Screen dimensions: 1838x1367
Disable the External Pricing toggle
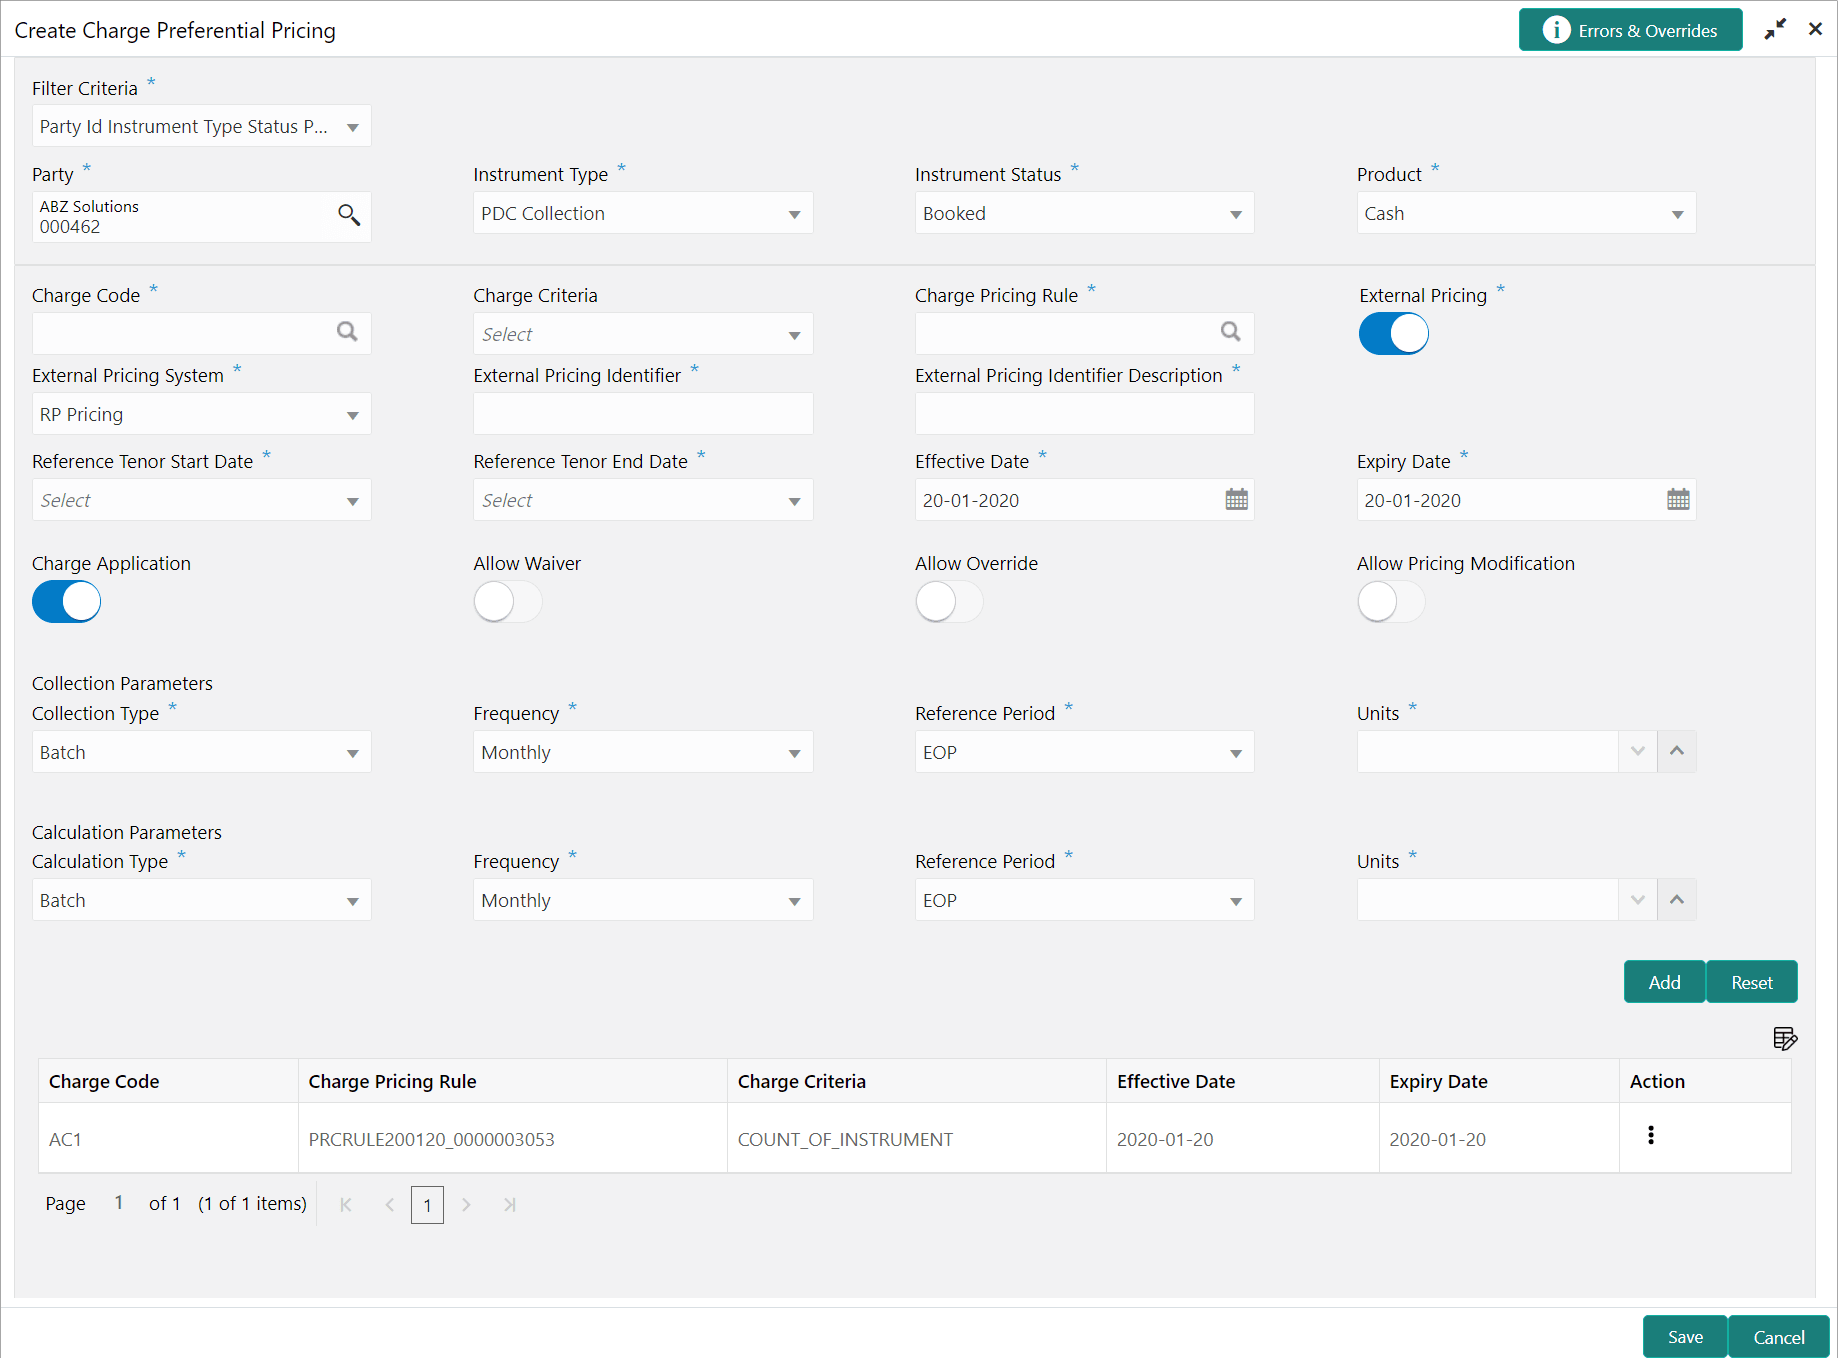coord(1394,334)
